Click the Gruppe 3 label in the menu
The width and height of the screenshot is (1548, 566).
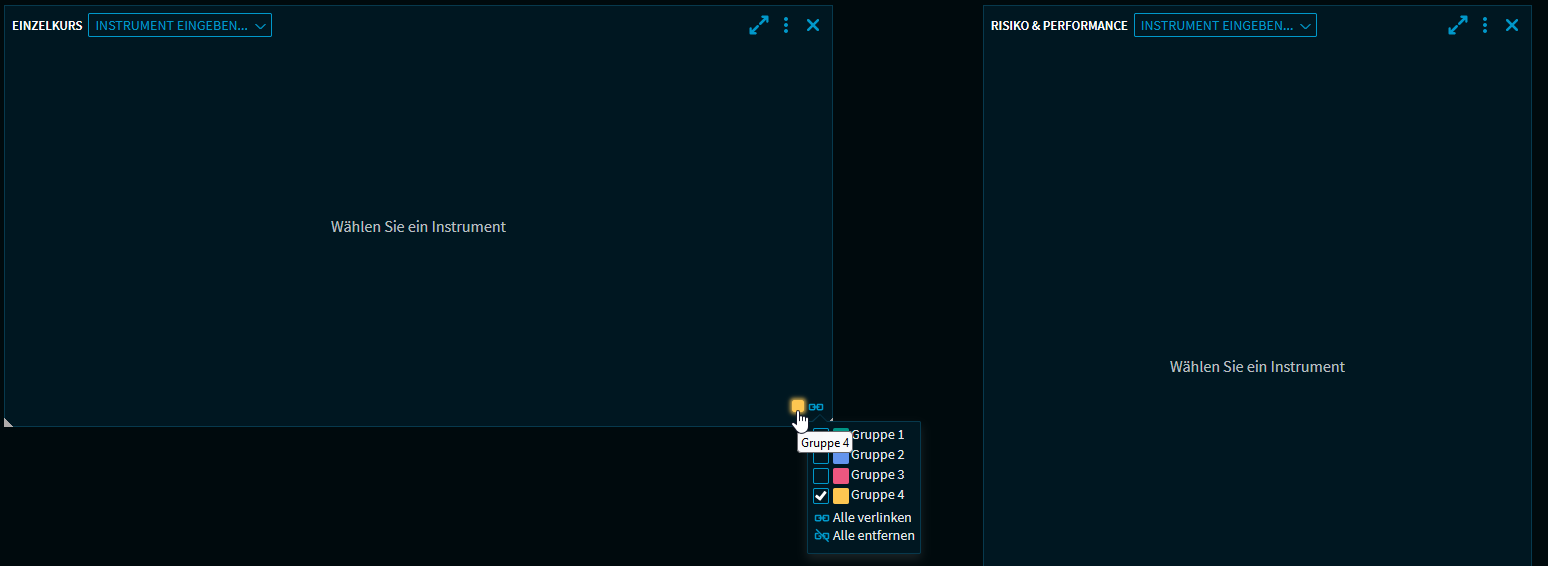coord(877,475)
